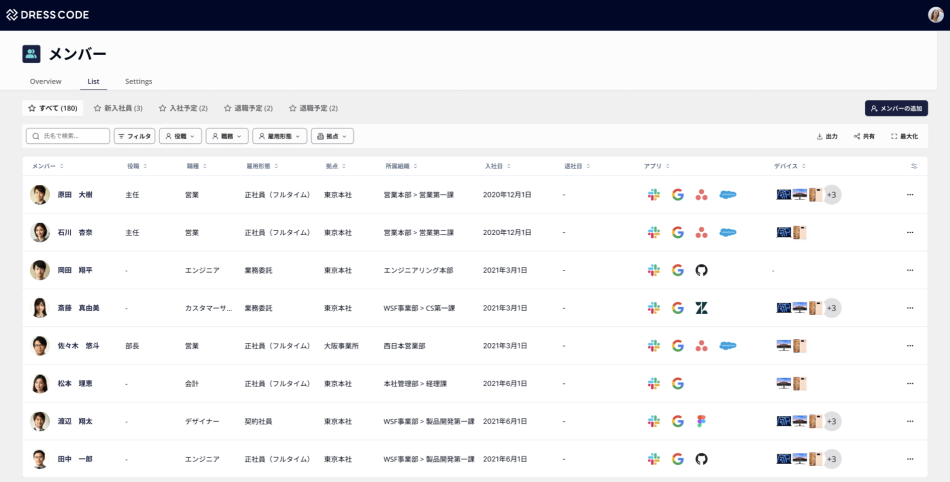Click the メンバーの追加 button
Viewport: 950px width, 482px height.
click(x=896, y=108)
